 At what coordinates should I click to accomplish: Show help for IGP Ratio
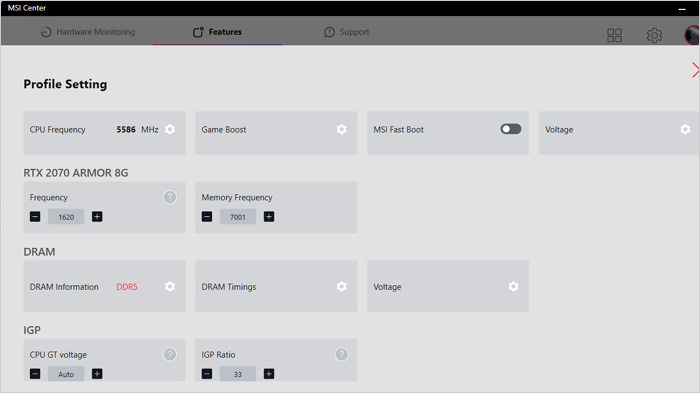click(342, 354)
